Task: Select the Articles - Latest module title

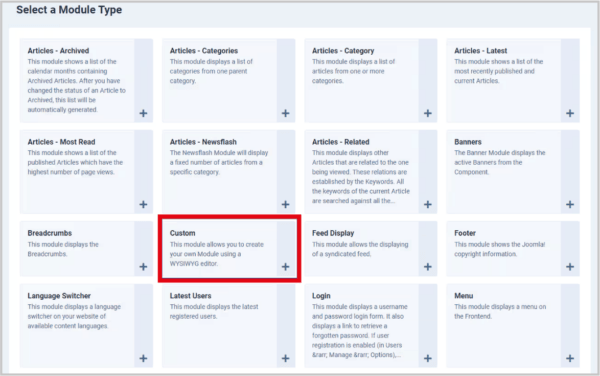Action: (481, 50)
